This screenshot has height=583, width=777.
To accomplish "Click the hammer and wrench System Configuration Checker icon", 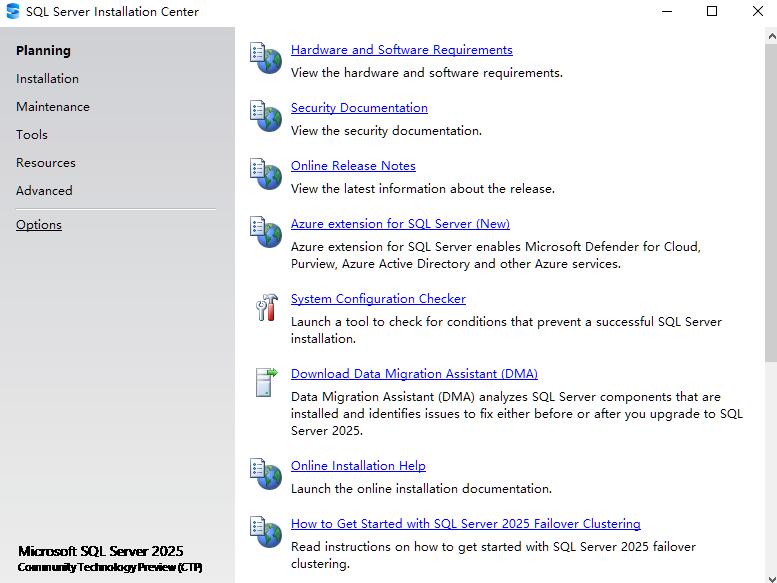I will pos(267,307).
